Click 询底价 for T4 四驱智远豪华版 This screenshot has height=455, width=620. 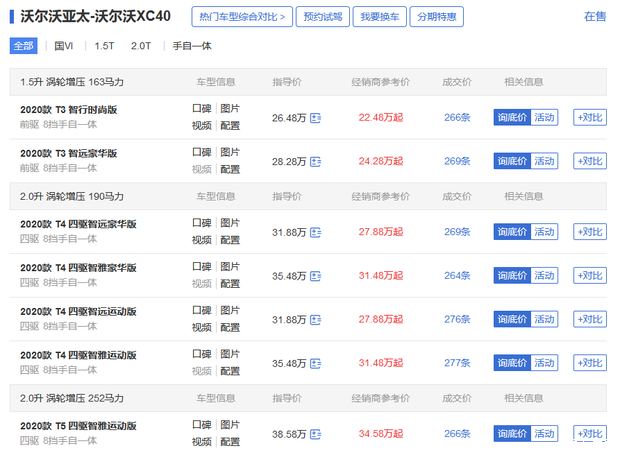click(512, 232)
